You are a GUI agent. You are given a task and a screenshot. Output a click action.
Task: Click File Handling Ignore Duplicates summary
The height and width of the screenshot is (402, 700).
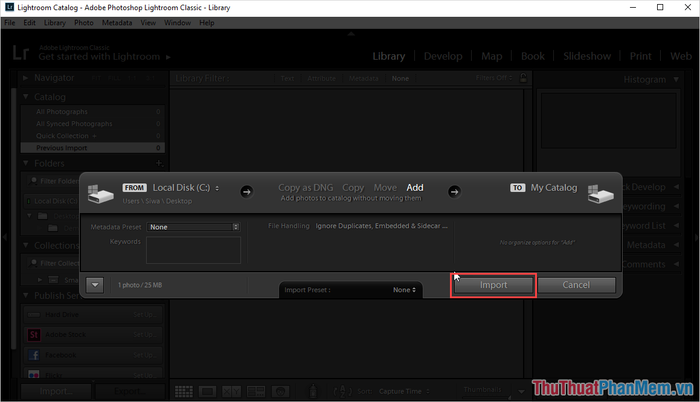pyautogui.click(x=381, y=226)
